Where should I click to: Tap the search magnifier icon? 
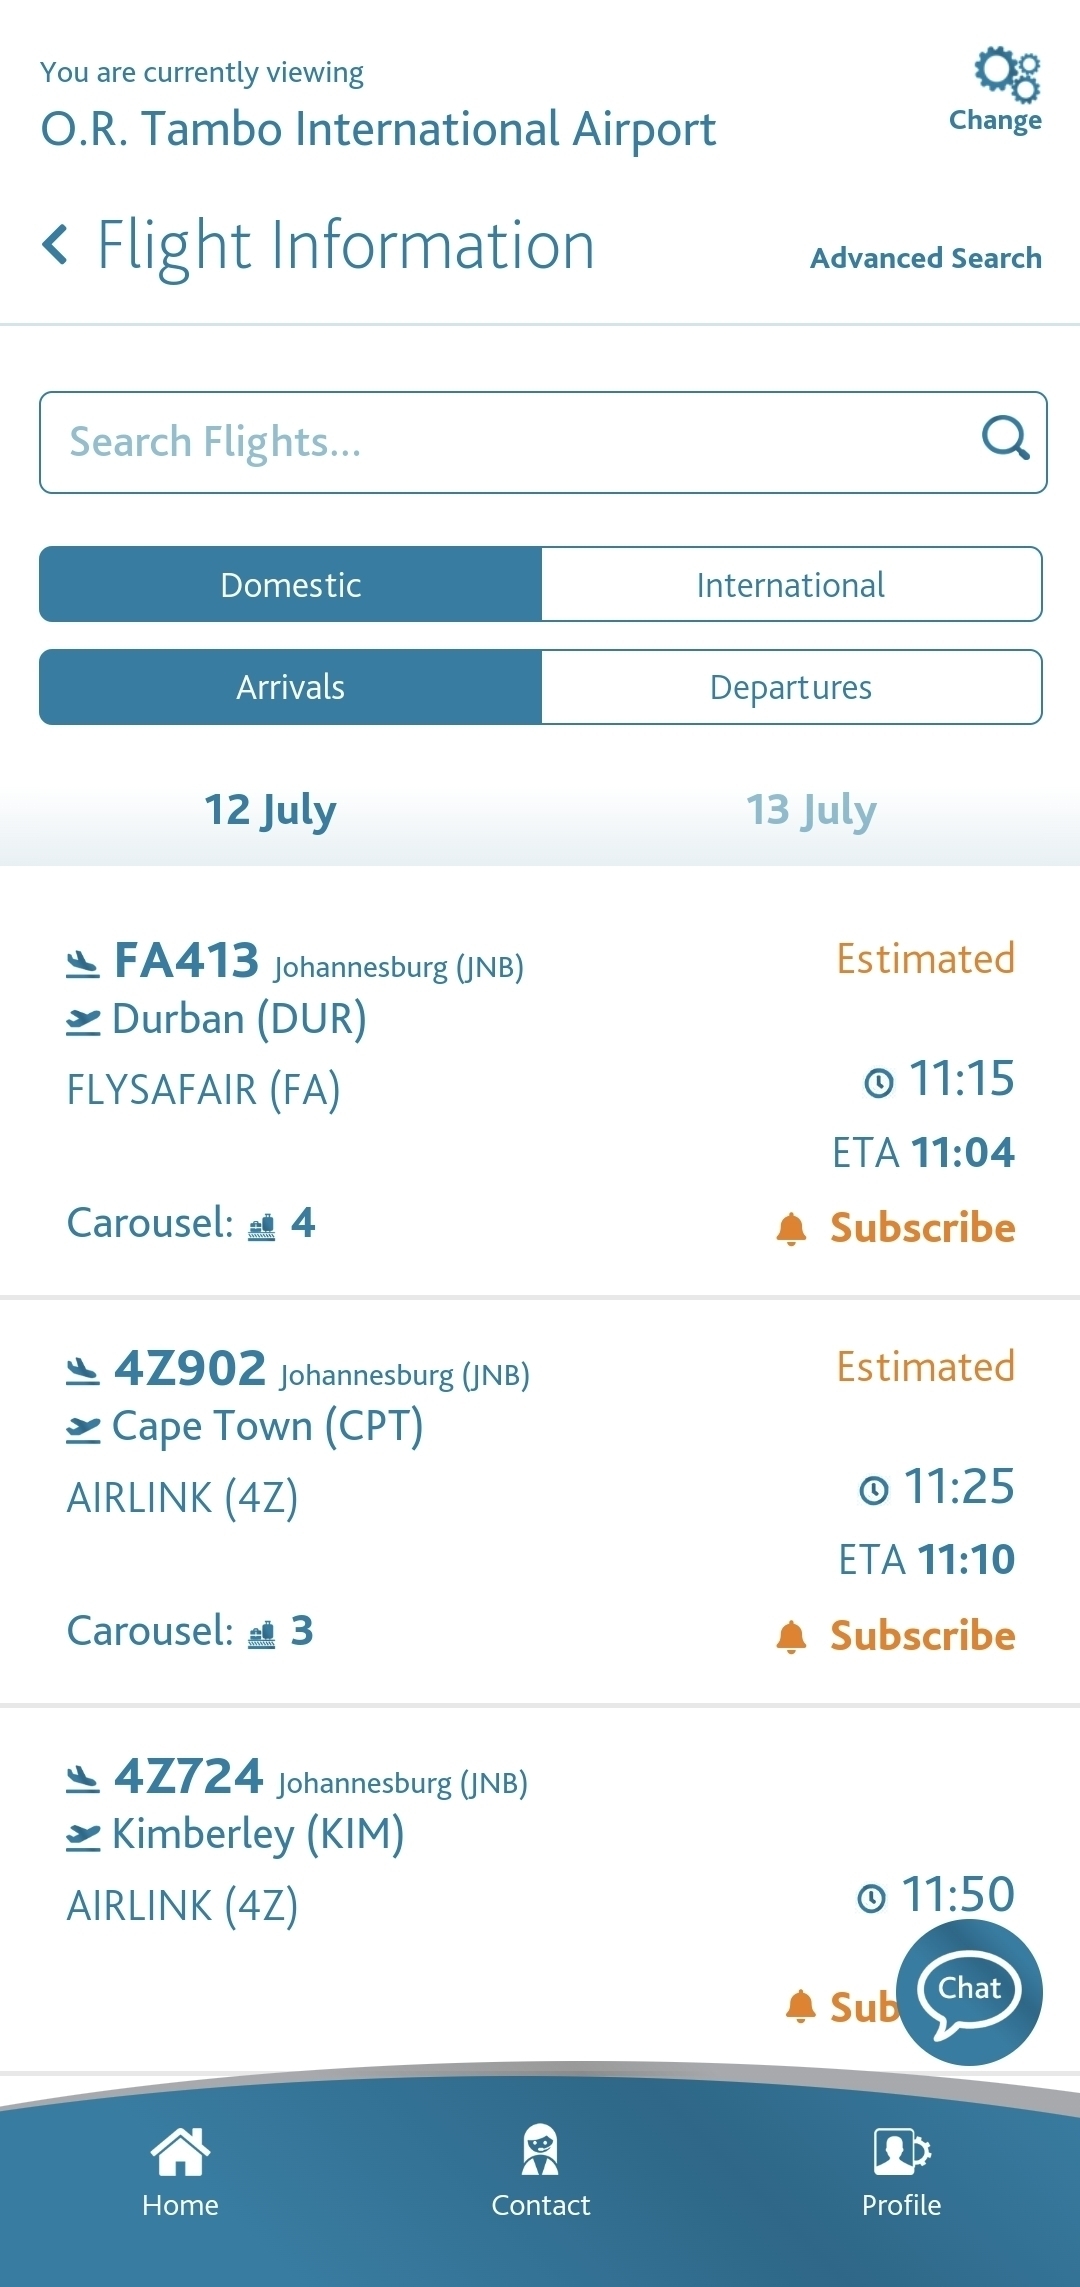point(1004,438)
